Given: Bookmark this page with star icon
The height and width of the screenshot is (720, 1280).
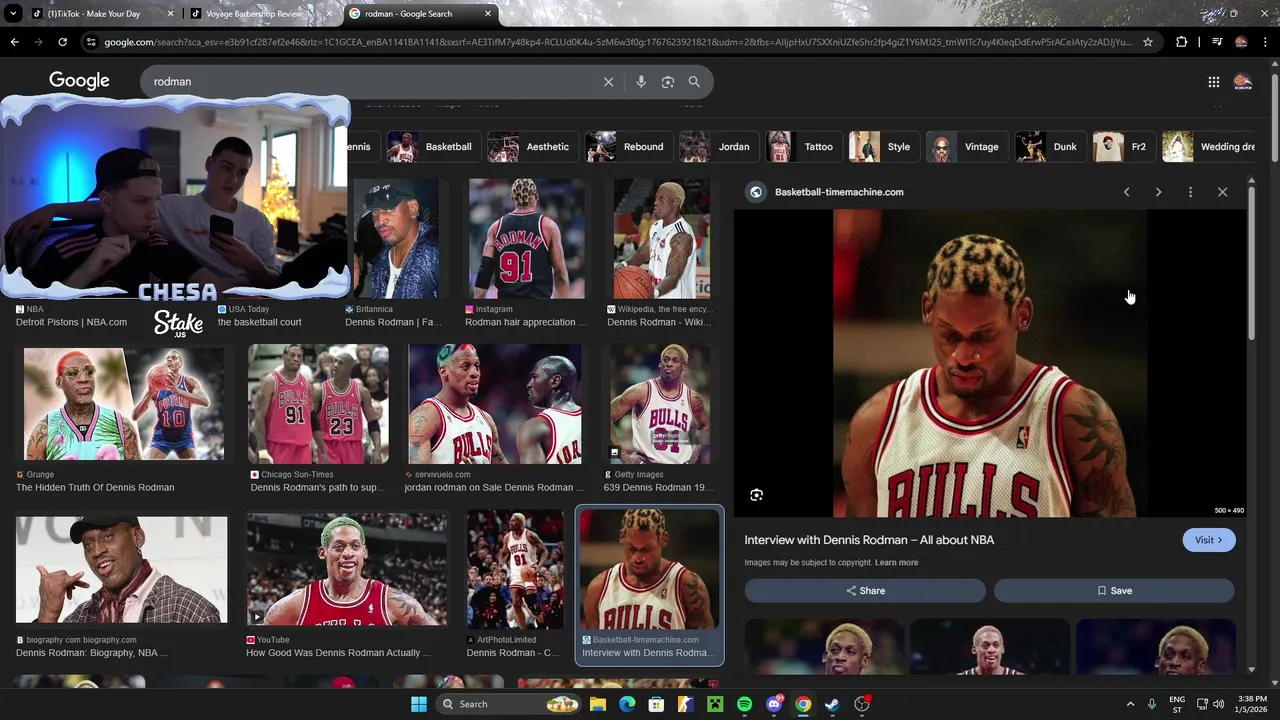Looking at the screenshot, I should pyautogui.click(x=1148, y=42).
